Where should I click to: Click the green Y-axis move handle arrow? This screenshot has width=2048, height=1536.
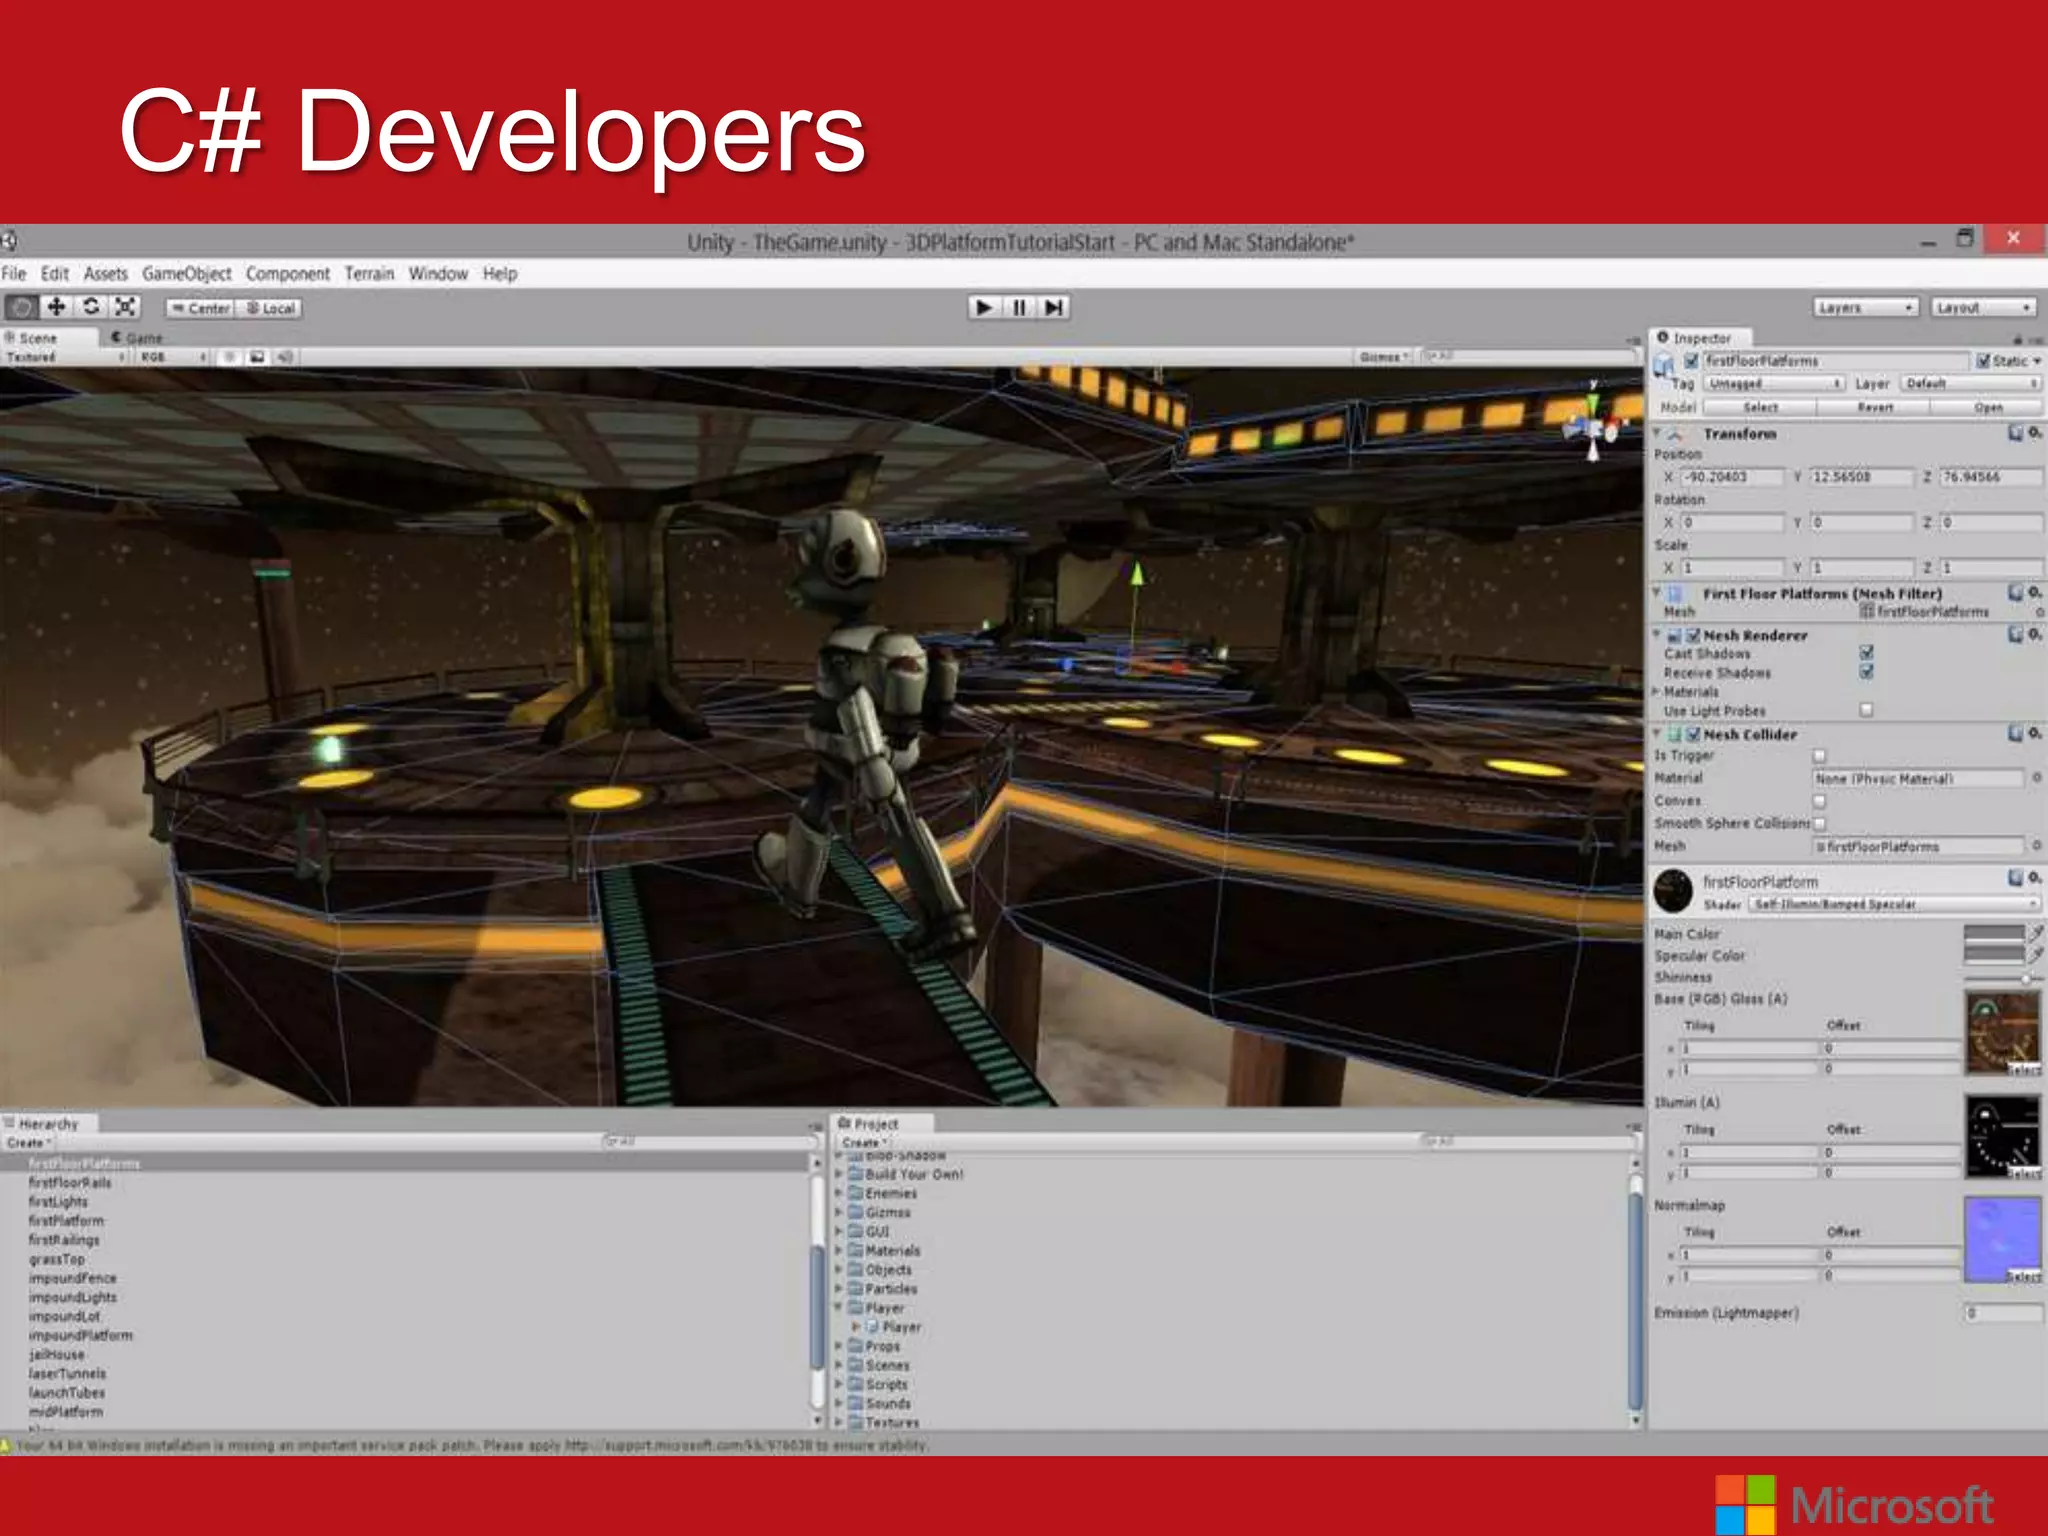1136,574
